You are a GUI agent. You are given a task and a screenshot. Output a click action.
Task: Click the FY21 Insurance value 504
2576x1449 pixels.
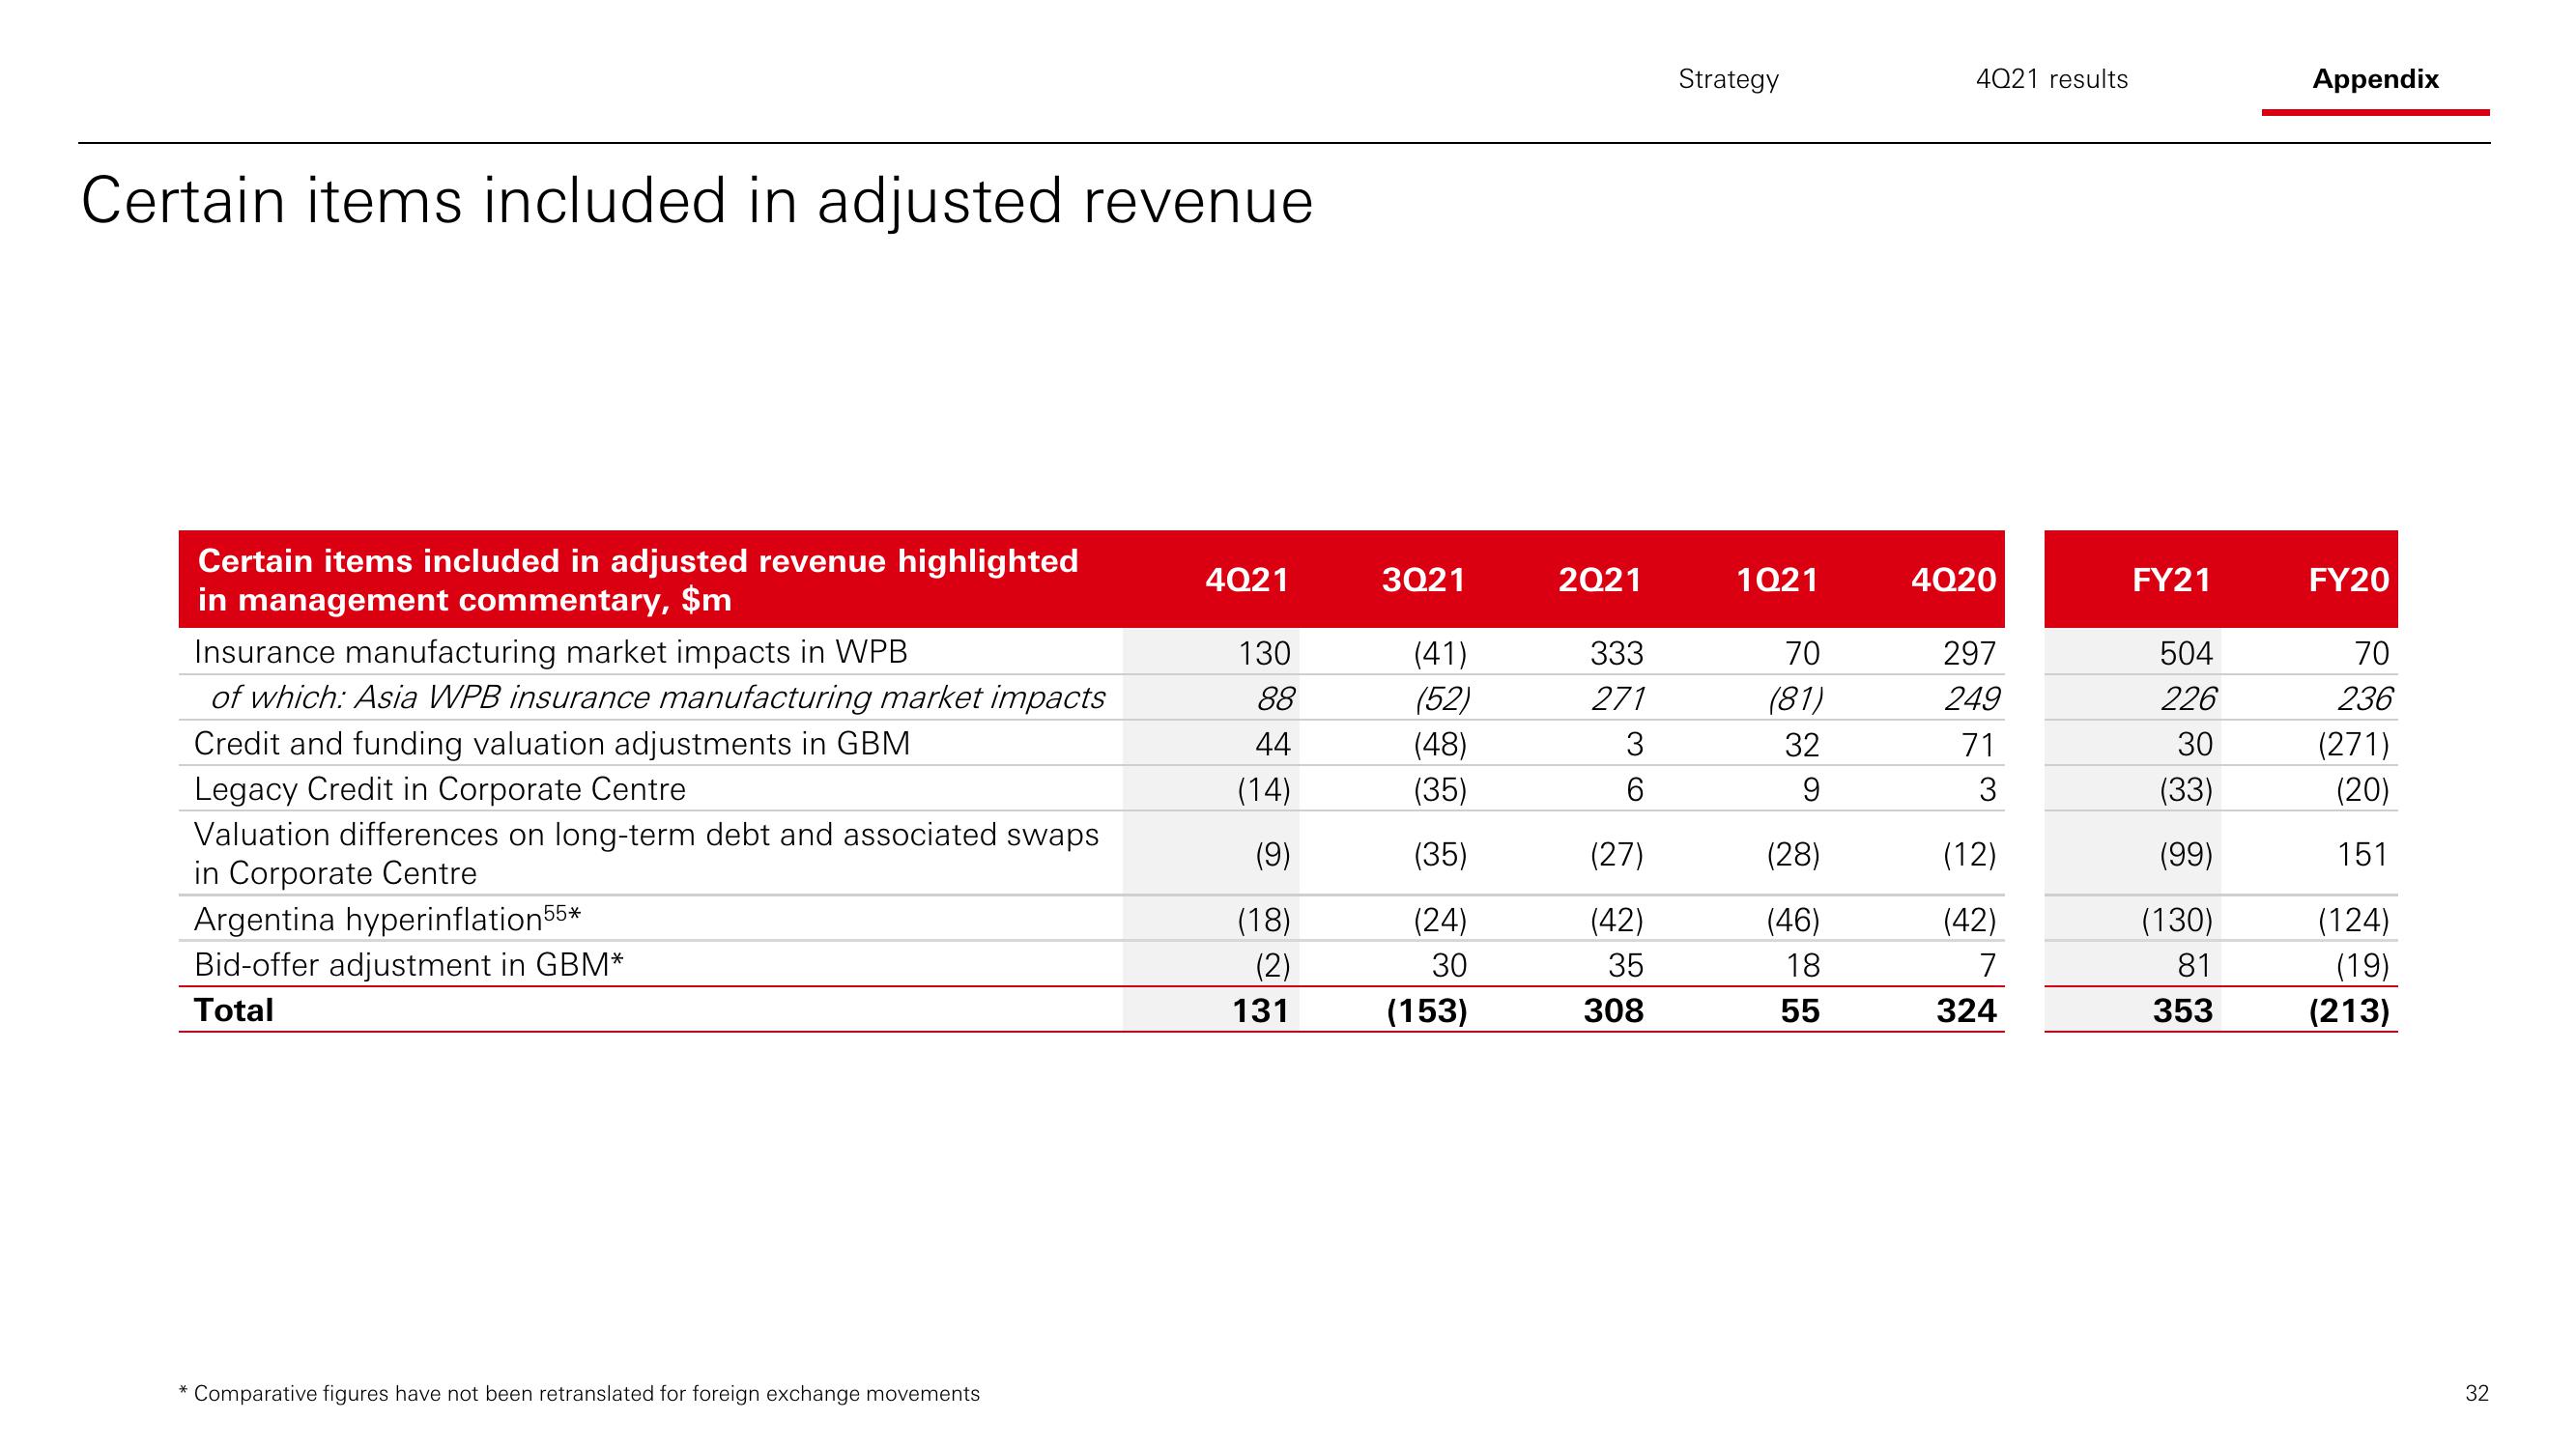coord(2186,653)
